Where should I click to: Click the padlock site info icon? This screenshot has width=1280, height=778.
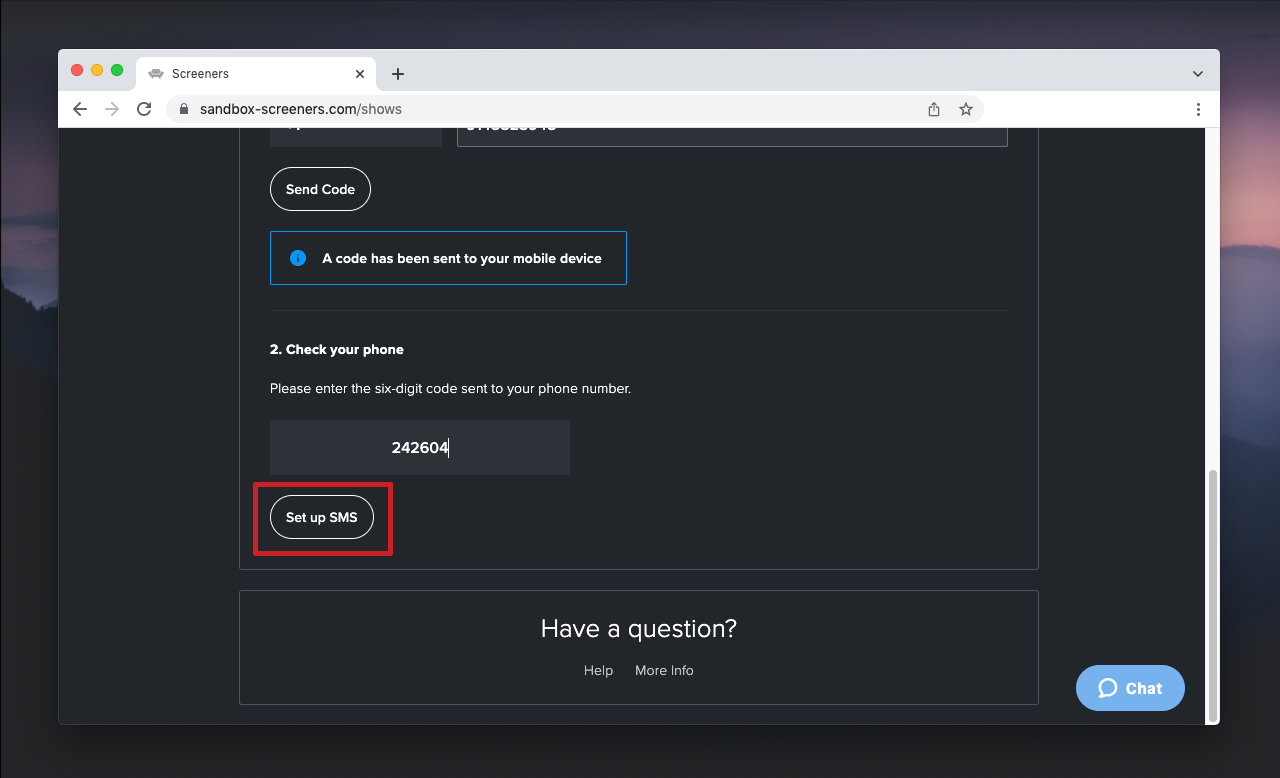click(x=183, y=109)
